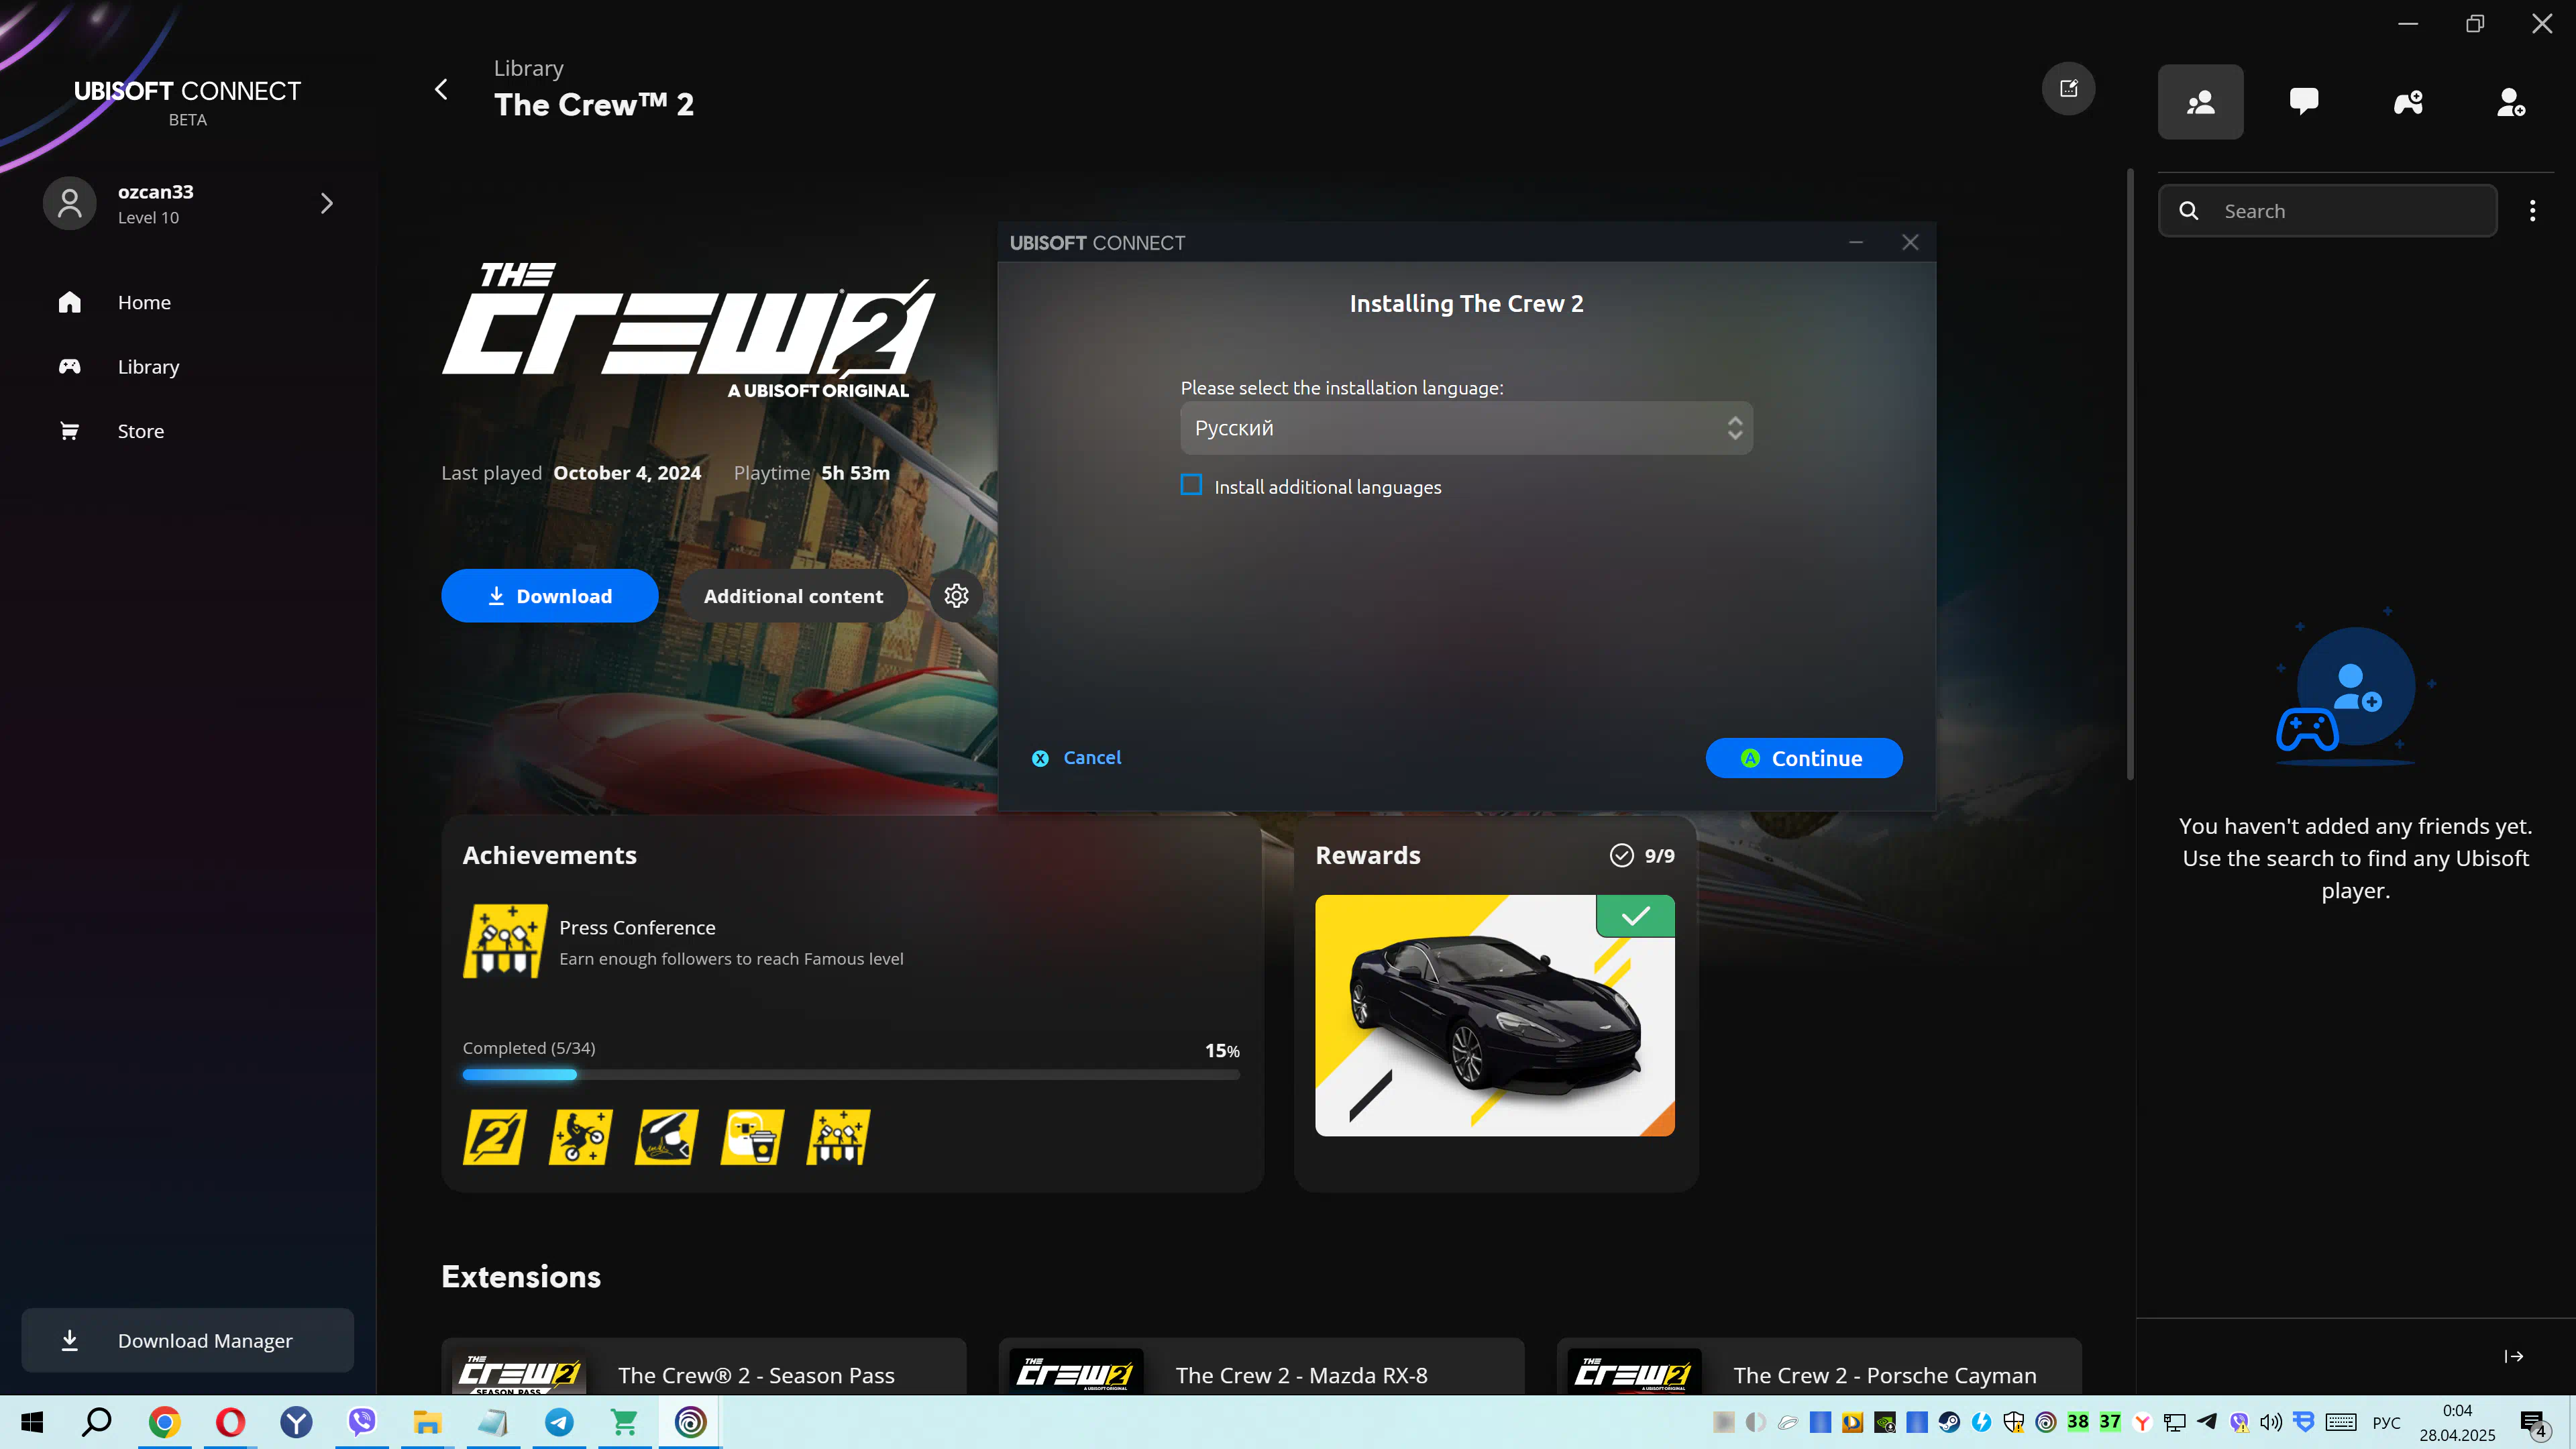This screenshot has width=2576, height=1449.
Task: Open The Crew 2 Porsche Cayman extension
Action: click(x=1819, y=1367)
